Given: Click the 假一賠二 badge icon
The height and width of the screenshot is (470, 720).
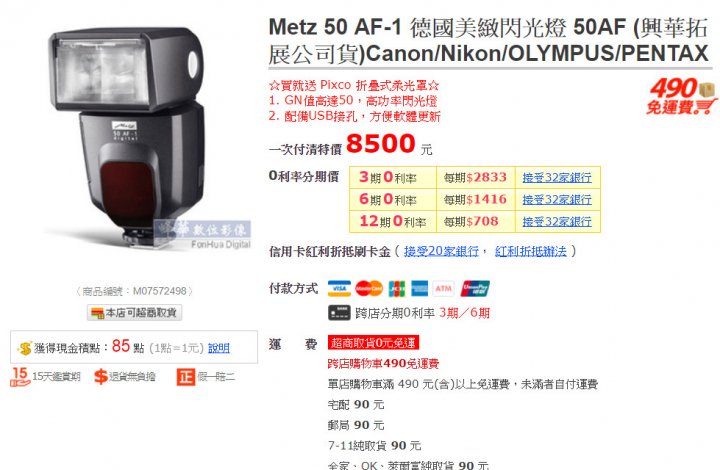Looking at the screenshot, I should pos(186,377).
